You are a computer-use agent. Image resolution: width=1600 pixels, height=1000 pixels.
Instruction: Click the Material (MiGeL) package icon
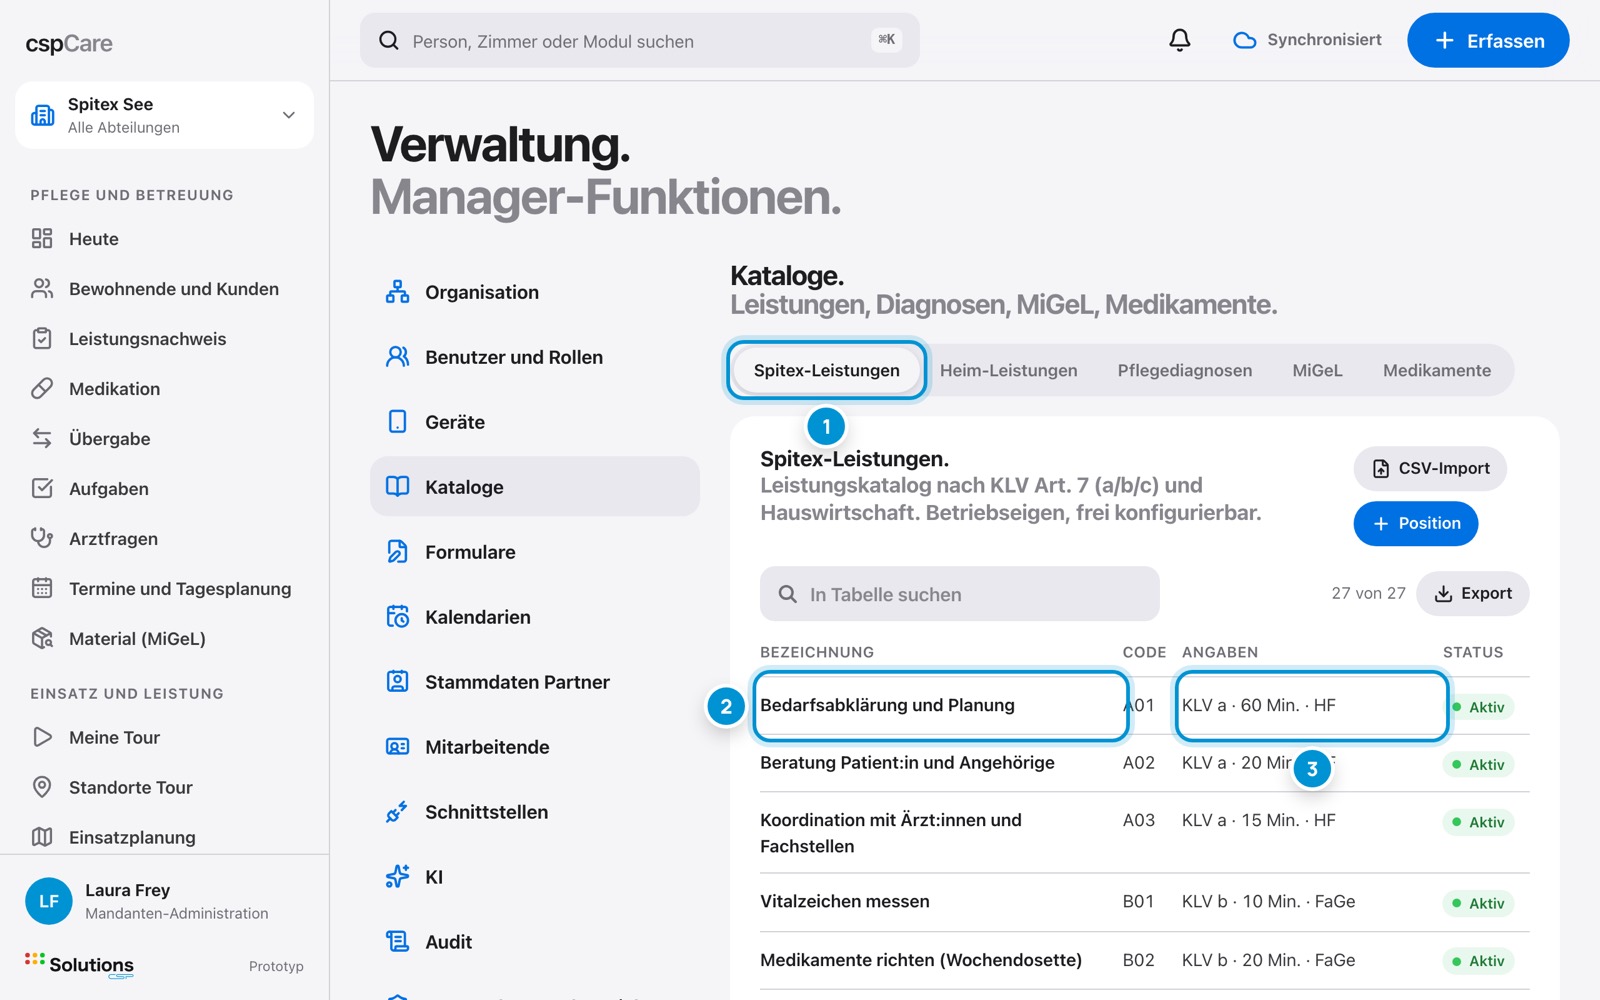42,638
